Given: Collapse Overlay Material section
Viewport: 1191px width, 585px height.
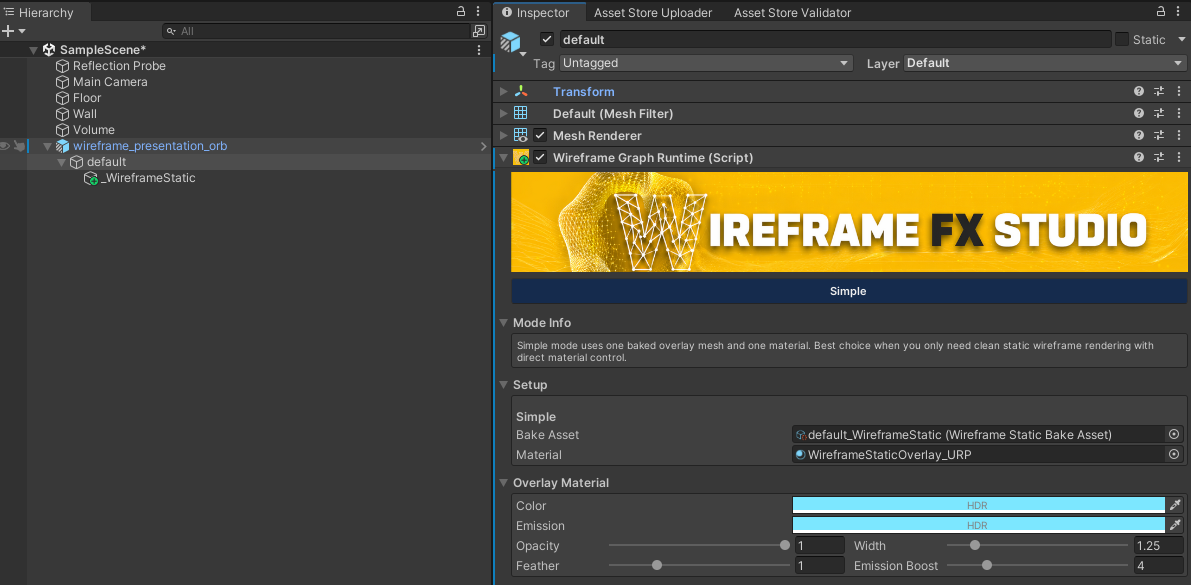Looking at the screenshot, I should pos(503,482).
